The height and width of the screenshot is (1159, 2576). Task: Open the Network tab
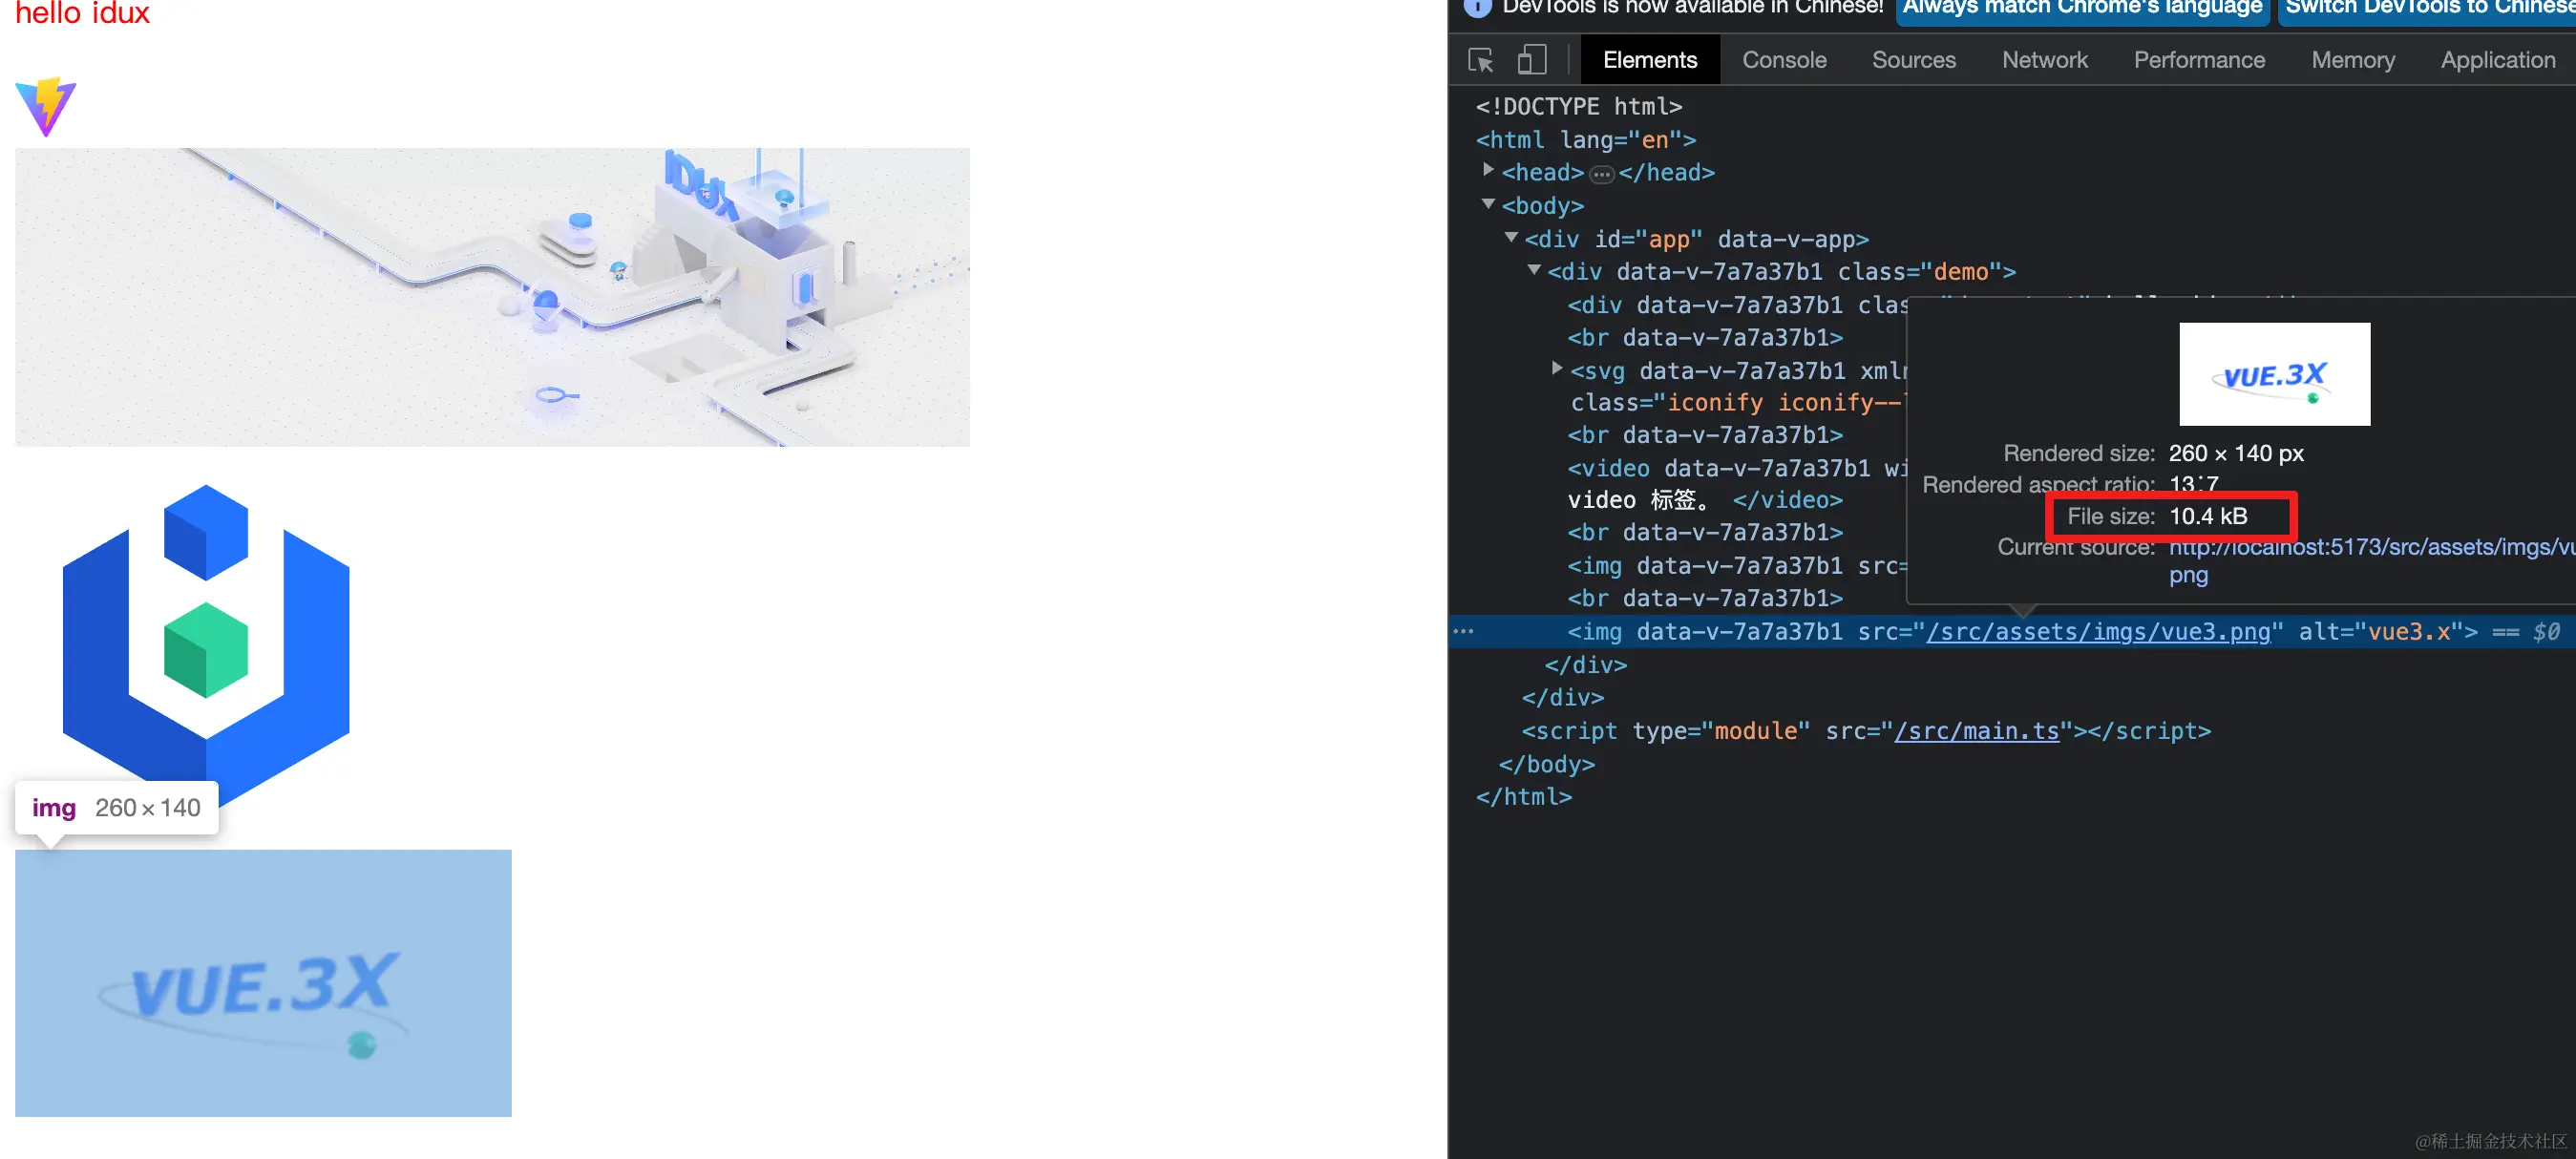click(2044, 60)
